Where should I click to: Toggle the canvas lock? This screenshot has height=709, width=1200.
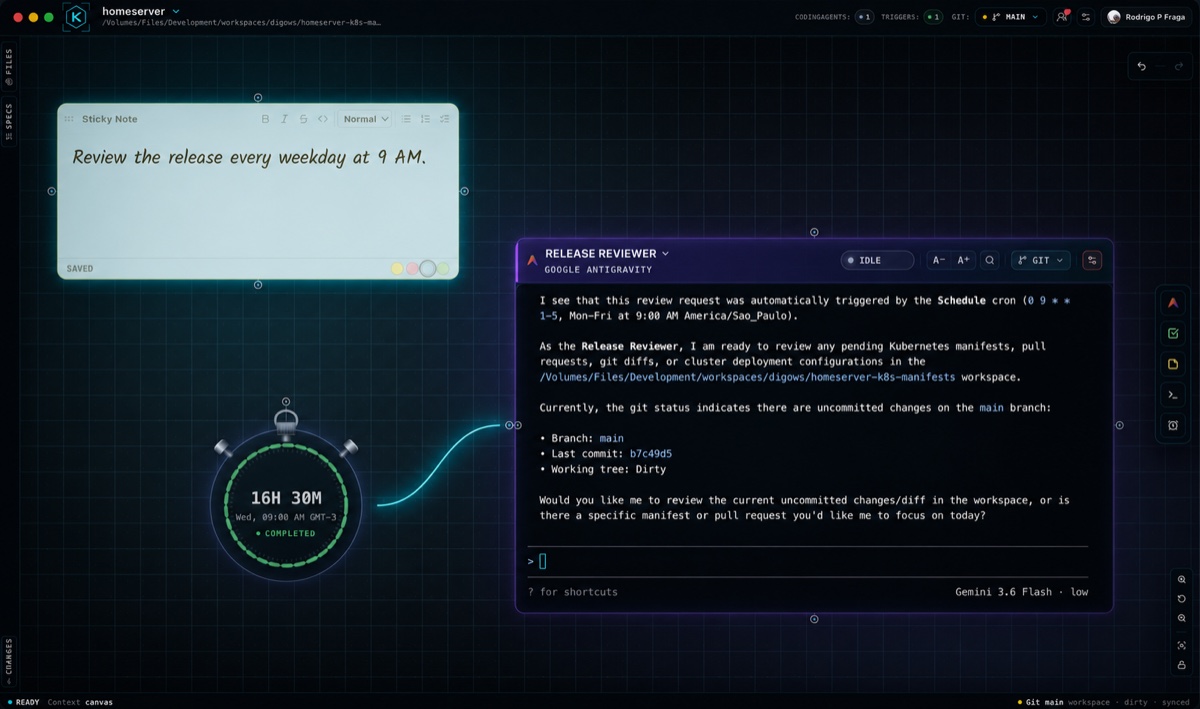1182,665
